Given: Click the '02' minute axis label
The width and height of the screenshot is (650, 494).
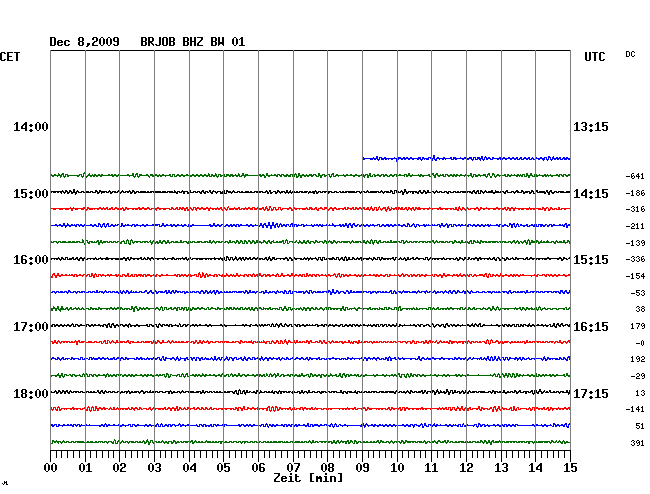Looking at the screenshot, I should 119,468.
